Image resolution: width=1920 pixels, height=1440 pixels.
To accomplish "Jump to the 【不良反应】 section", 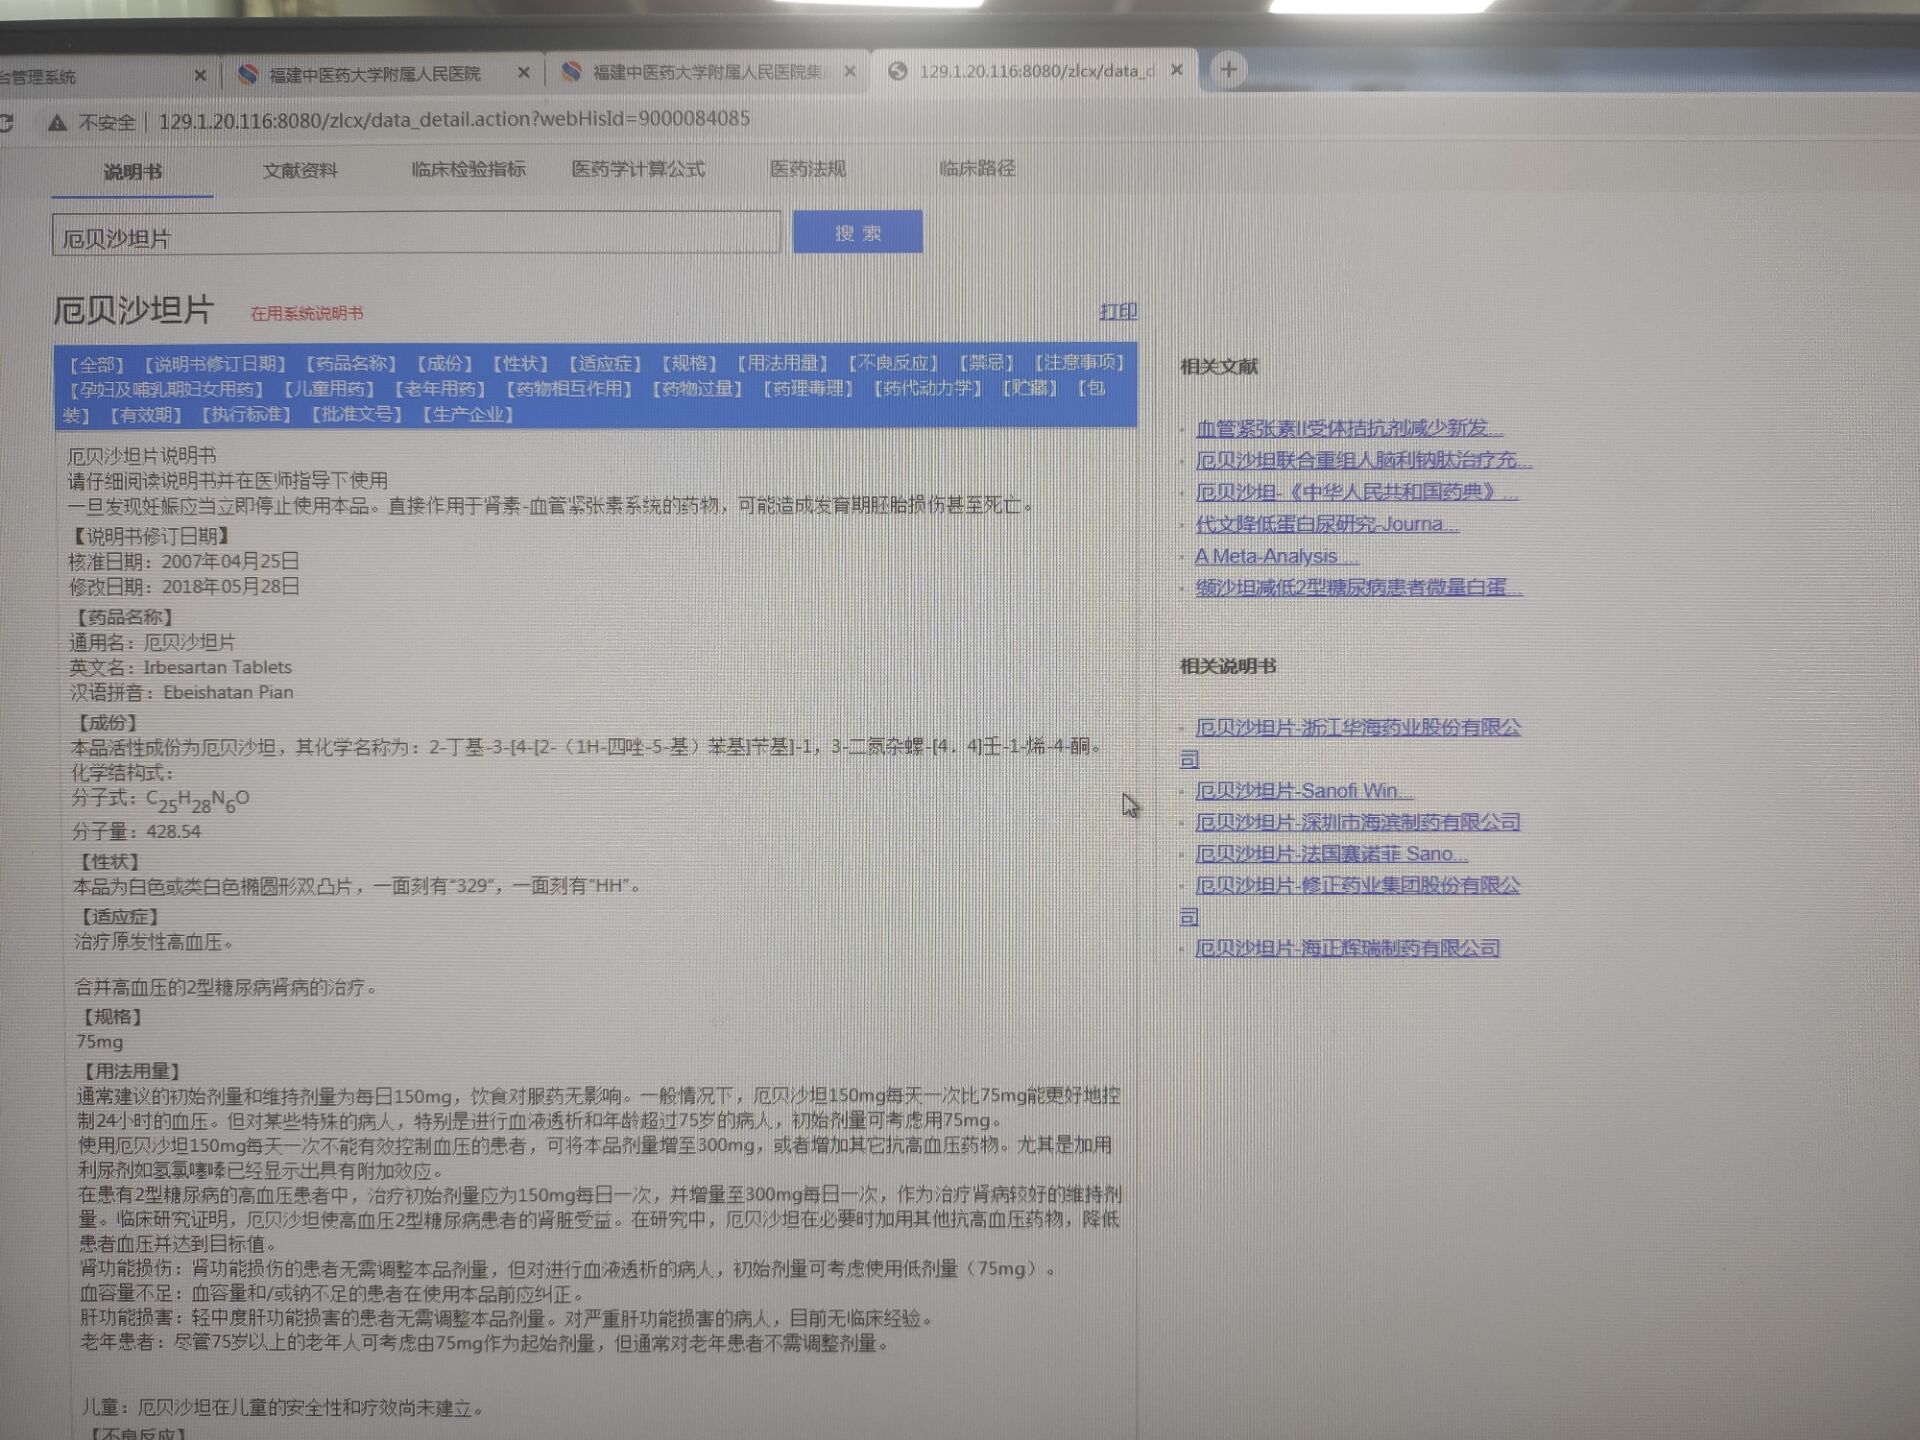I will pyautogui.click(x=892, y=363).
